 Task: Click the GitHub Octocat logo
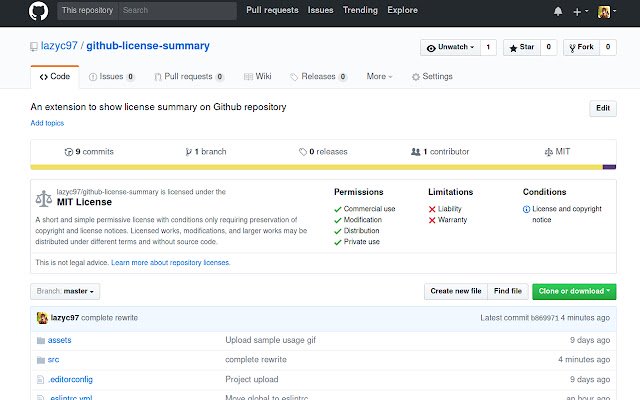pos(38,11)
